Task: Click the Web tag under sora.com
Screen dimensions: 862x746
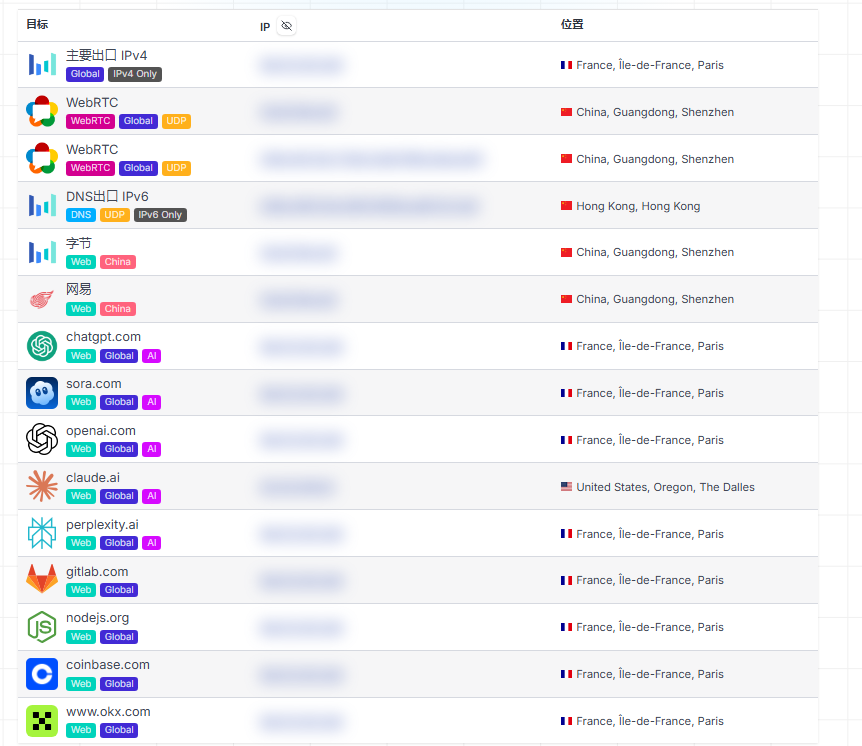Action: [81, 402]
